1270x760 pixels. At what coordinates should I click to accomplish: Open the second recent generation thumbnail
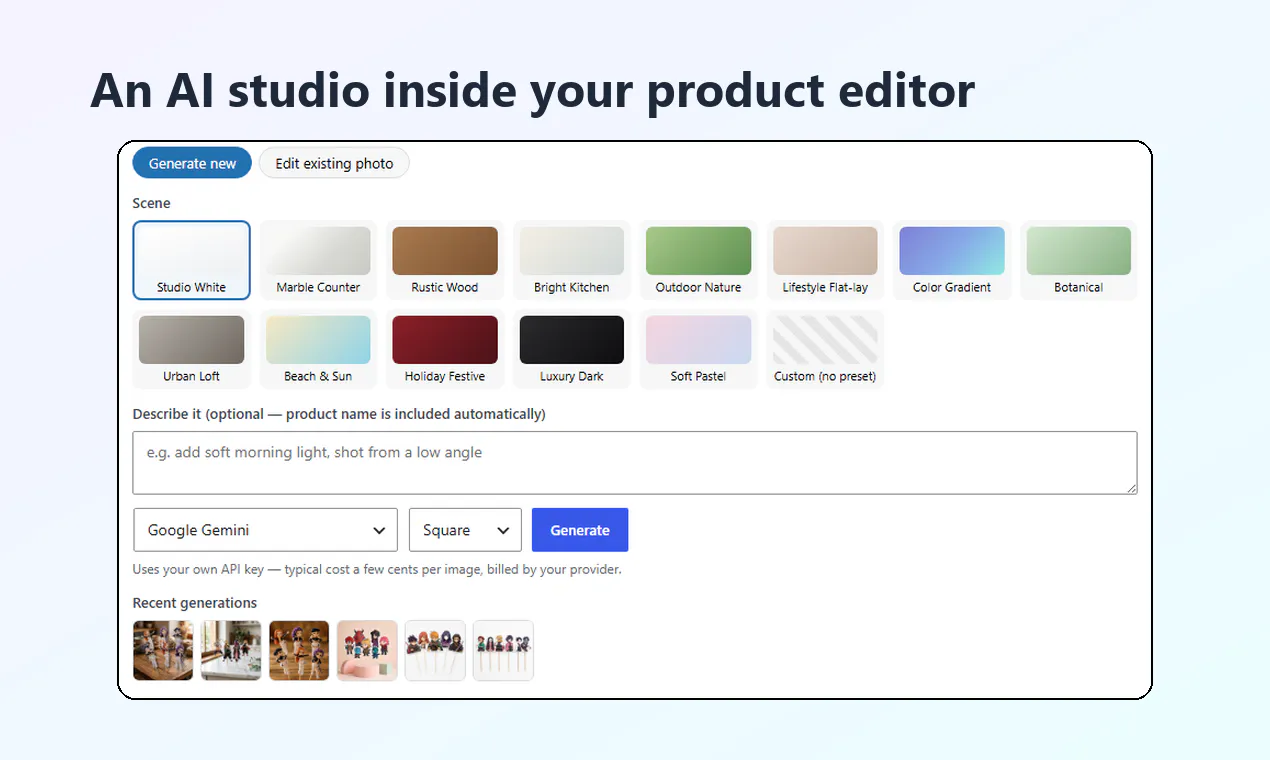click(x=231, y=650)
